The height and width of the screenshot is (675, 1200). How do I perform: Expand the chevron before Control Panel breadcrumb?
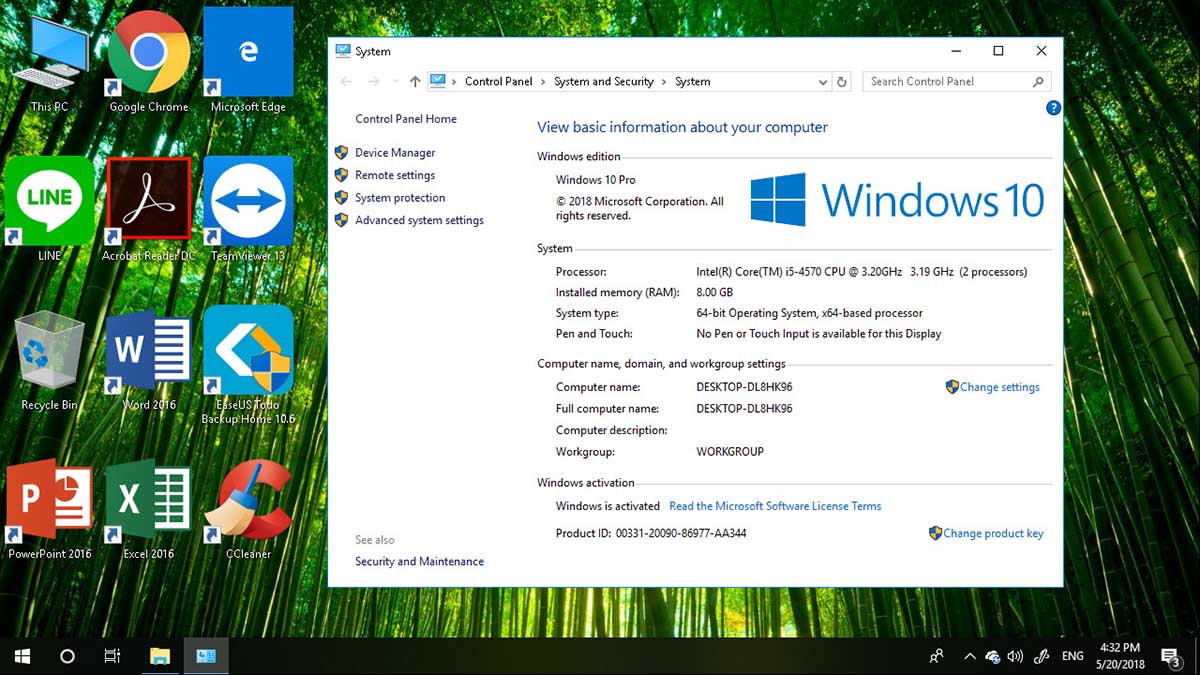(x=454, y=82)
